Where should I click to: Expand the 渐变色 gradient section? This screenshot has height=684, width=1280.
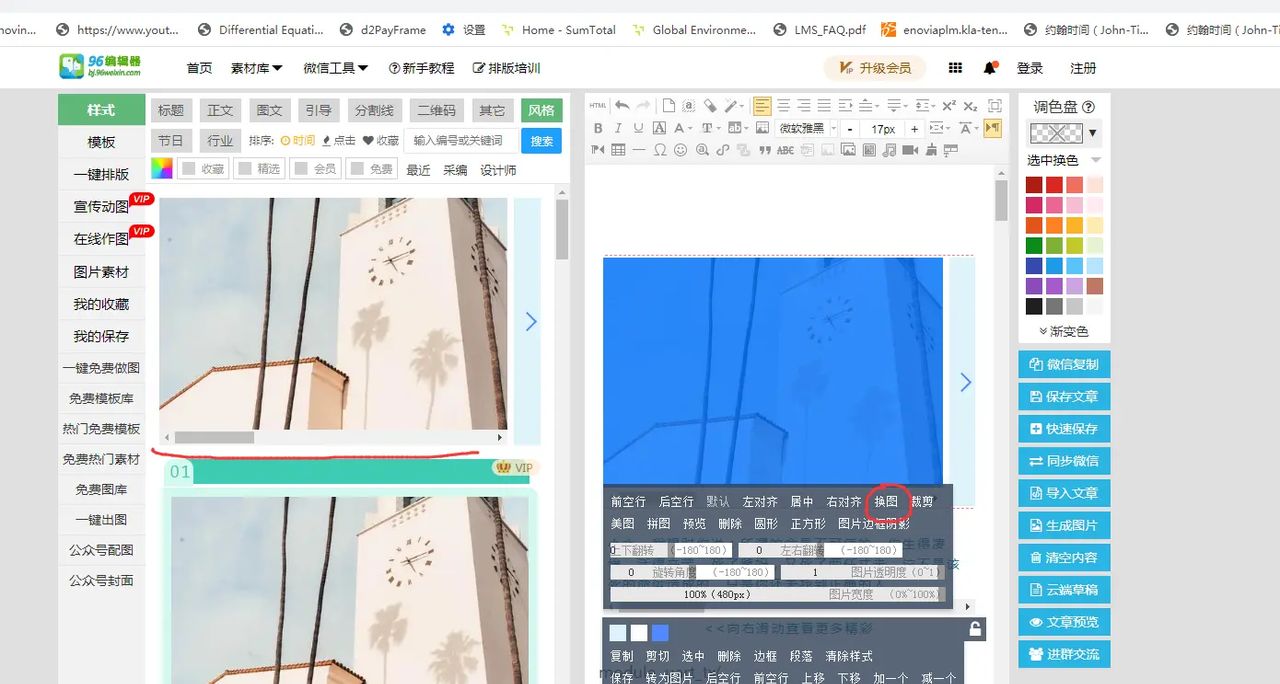(1063, 331)
